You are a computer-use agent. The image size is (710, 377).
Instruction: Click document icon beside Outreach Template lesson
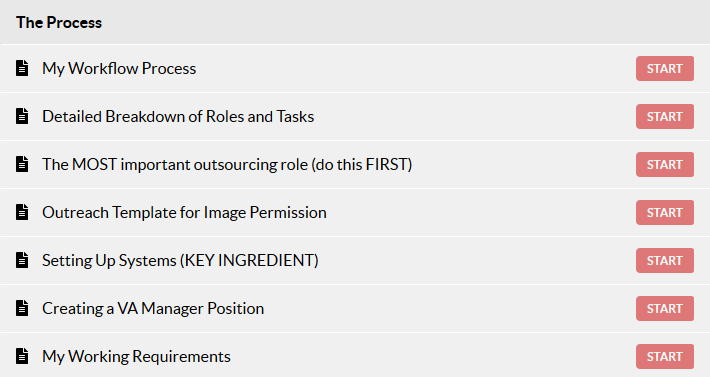[22, 212]
